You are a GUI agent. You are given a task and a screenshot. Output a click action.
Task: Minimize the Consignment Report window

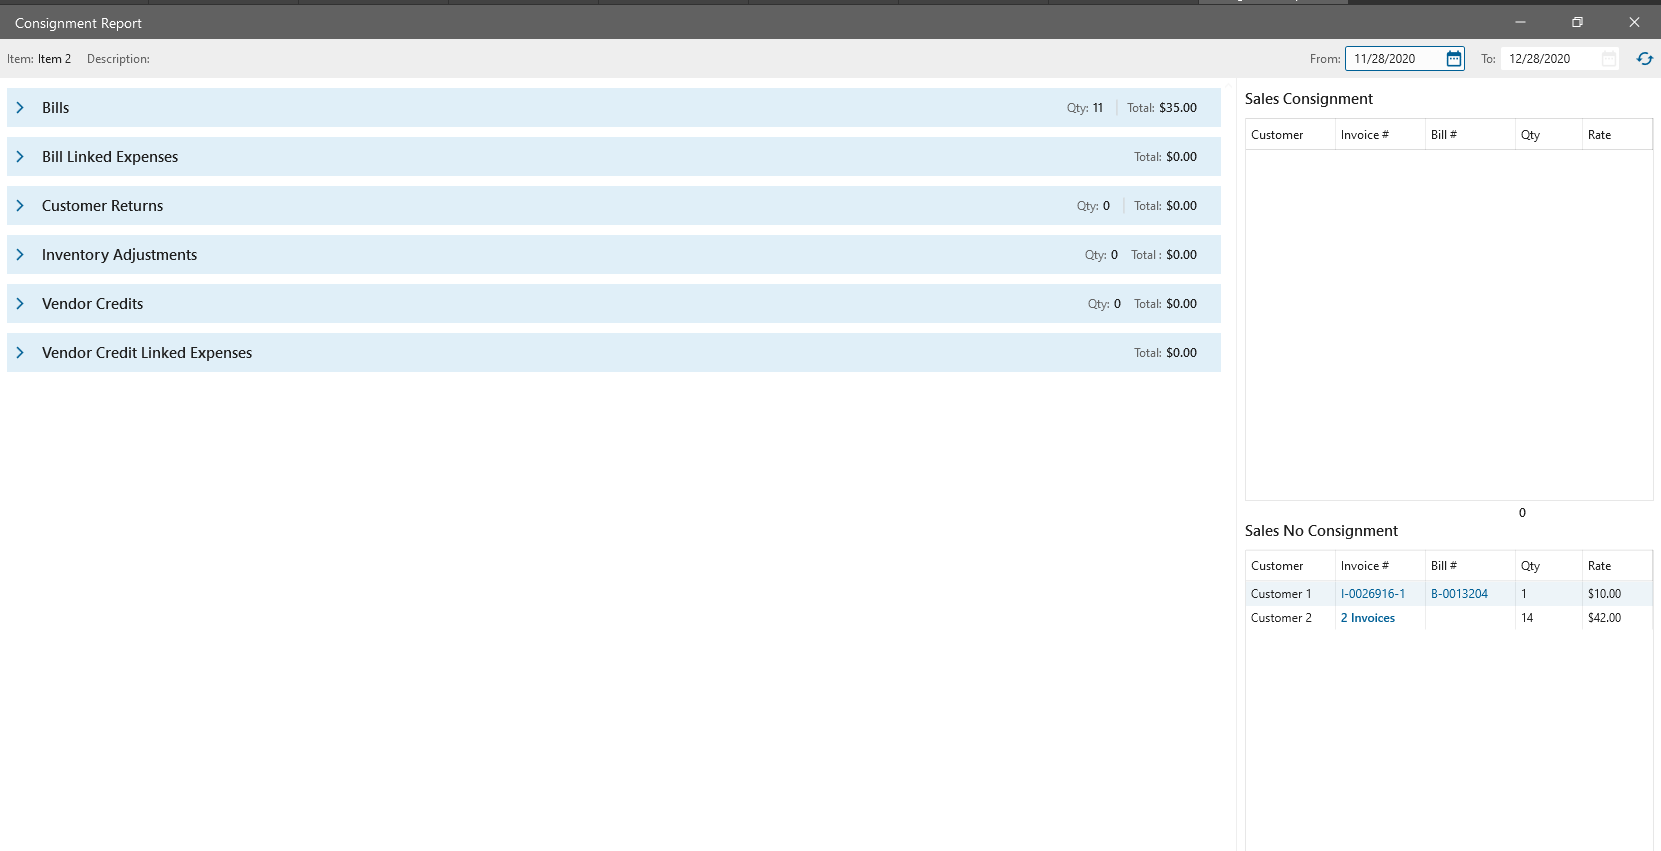coord(1520,22)
